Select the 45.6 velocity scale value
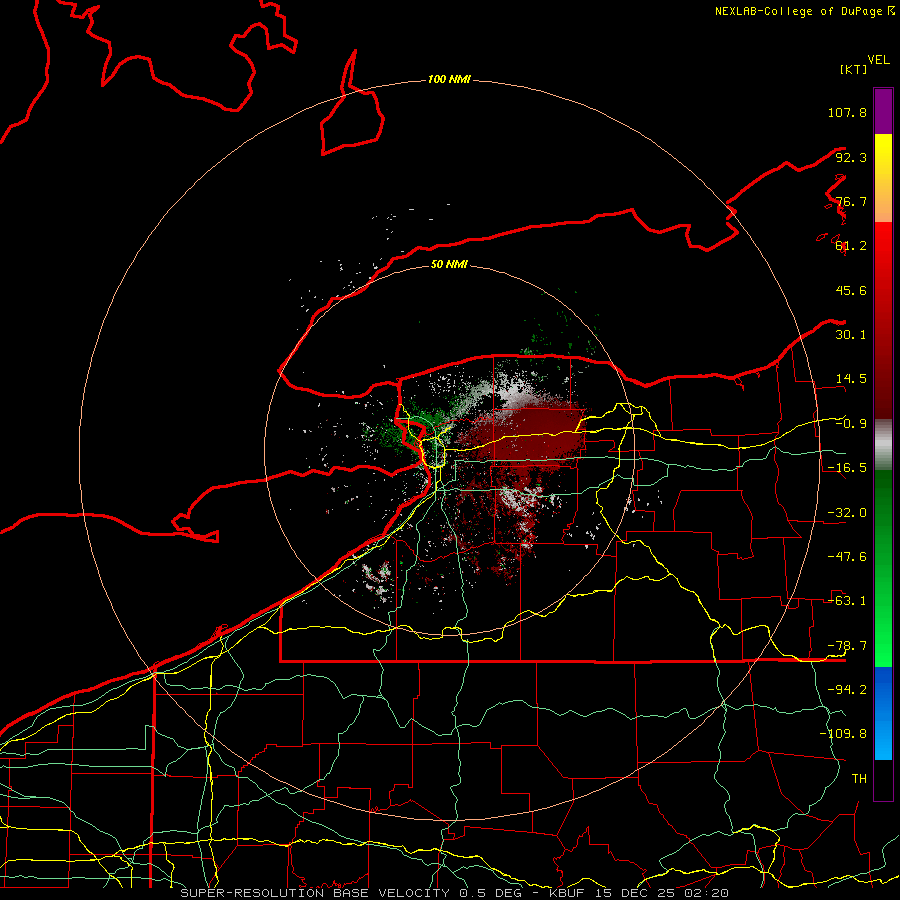Screen dimensions: 900x900 click(x=851, y=290)
